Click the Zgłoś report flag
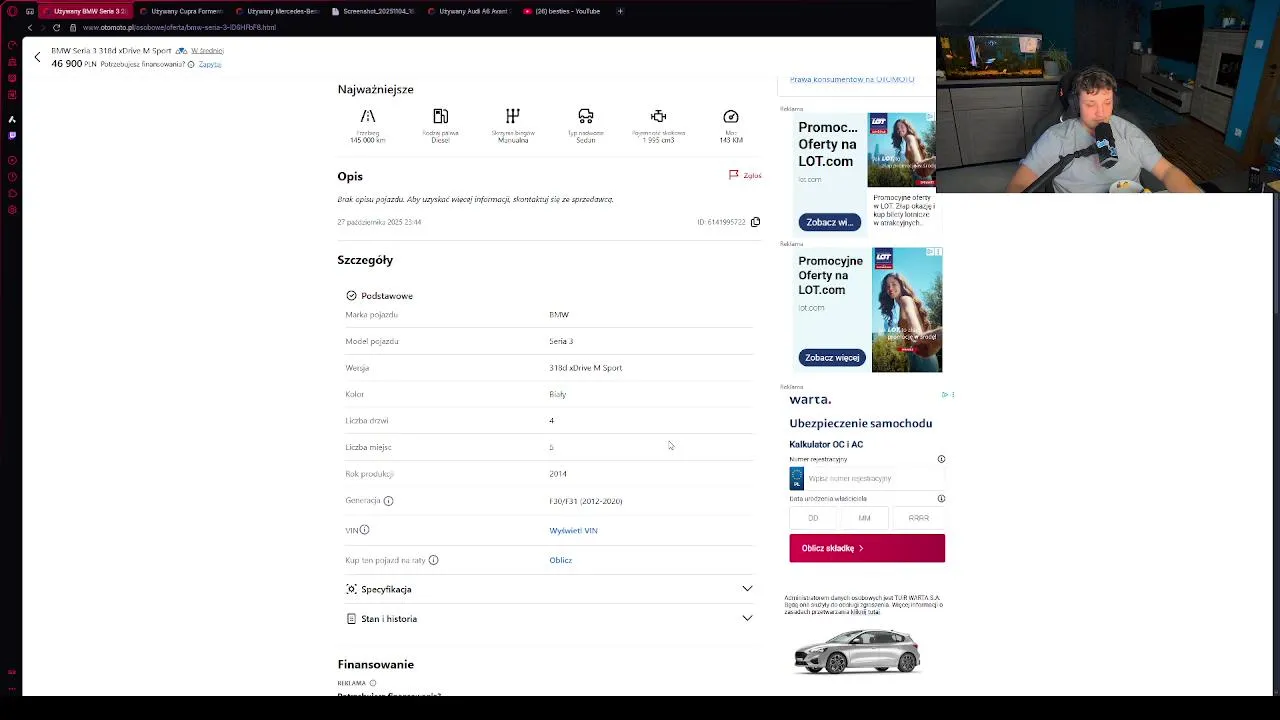 coord(745,175)
